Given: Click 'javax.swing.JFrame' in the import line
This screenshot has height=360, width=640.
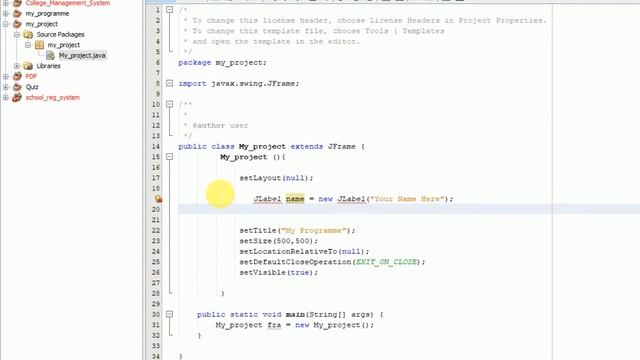Looking at the screenshot, I should tap(253, 83).
